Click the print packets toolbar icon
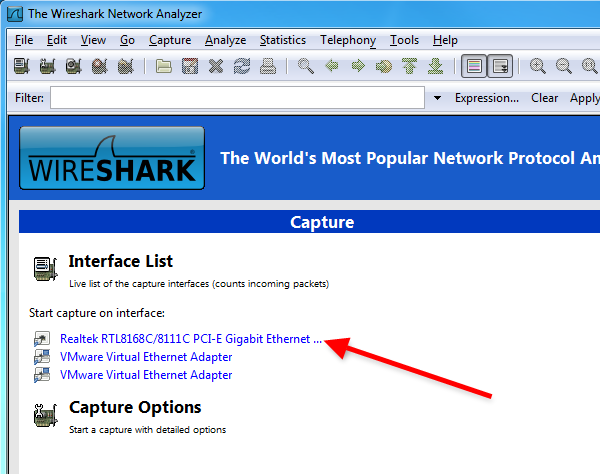Screen dimensions: 600x474 point(268,67)
